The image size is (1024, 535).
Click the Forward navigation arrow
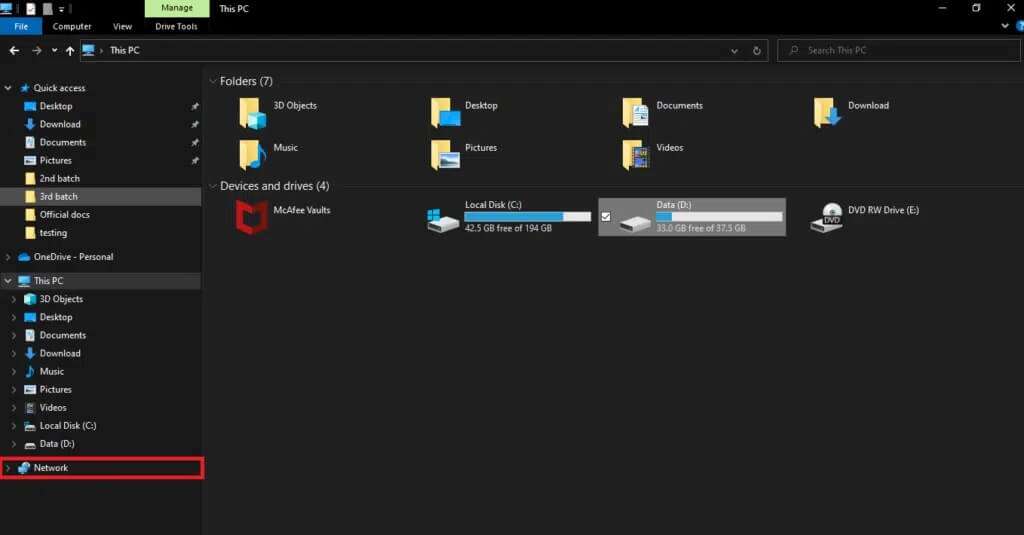pos(37,50)
